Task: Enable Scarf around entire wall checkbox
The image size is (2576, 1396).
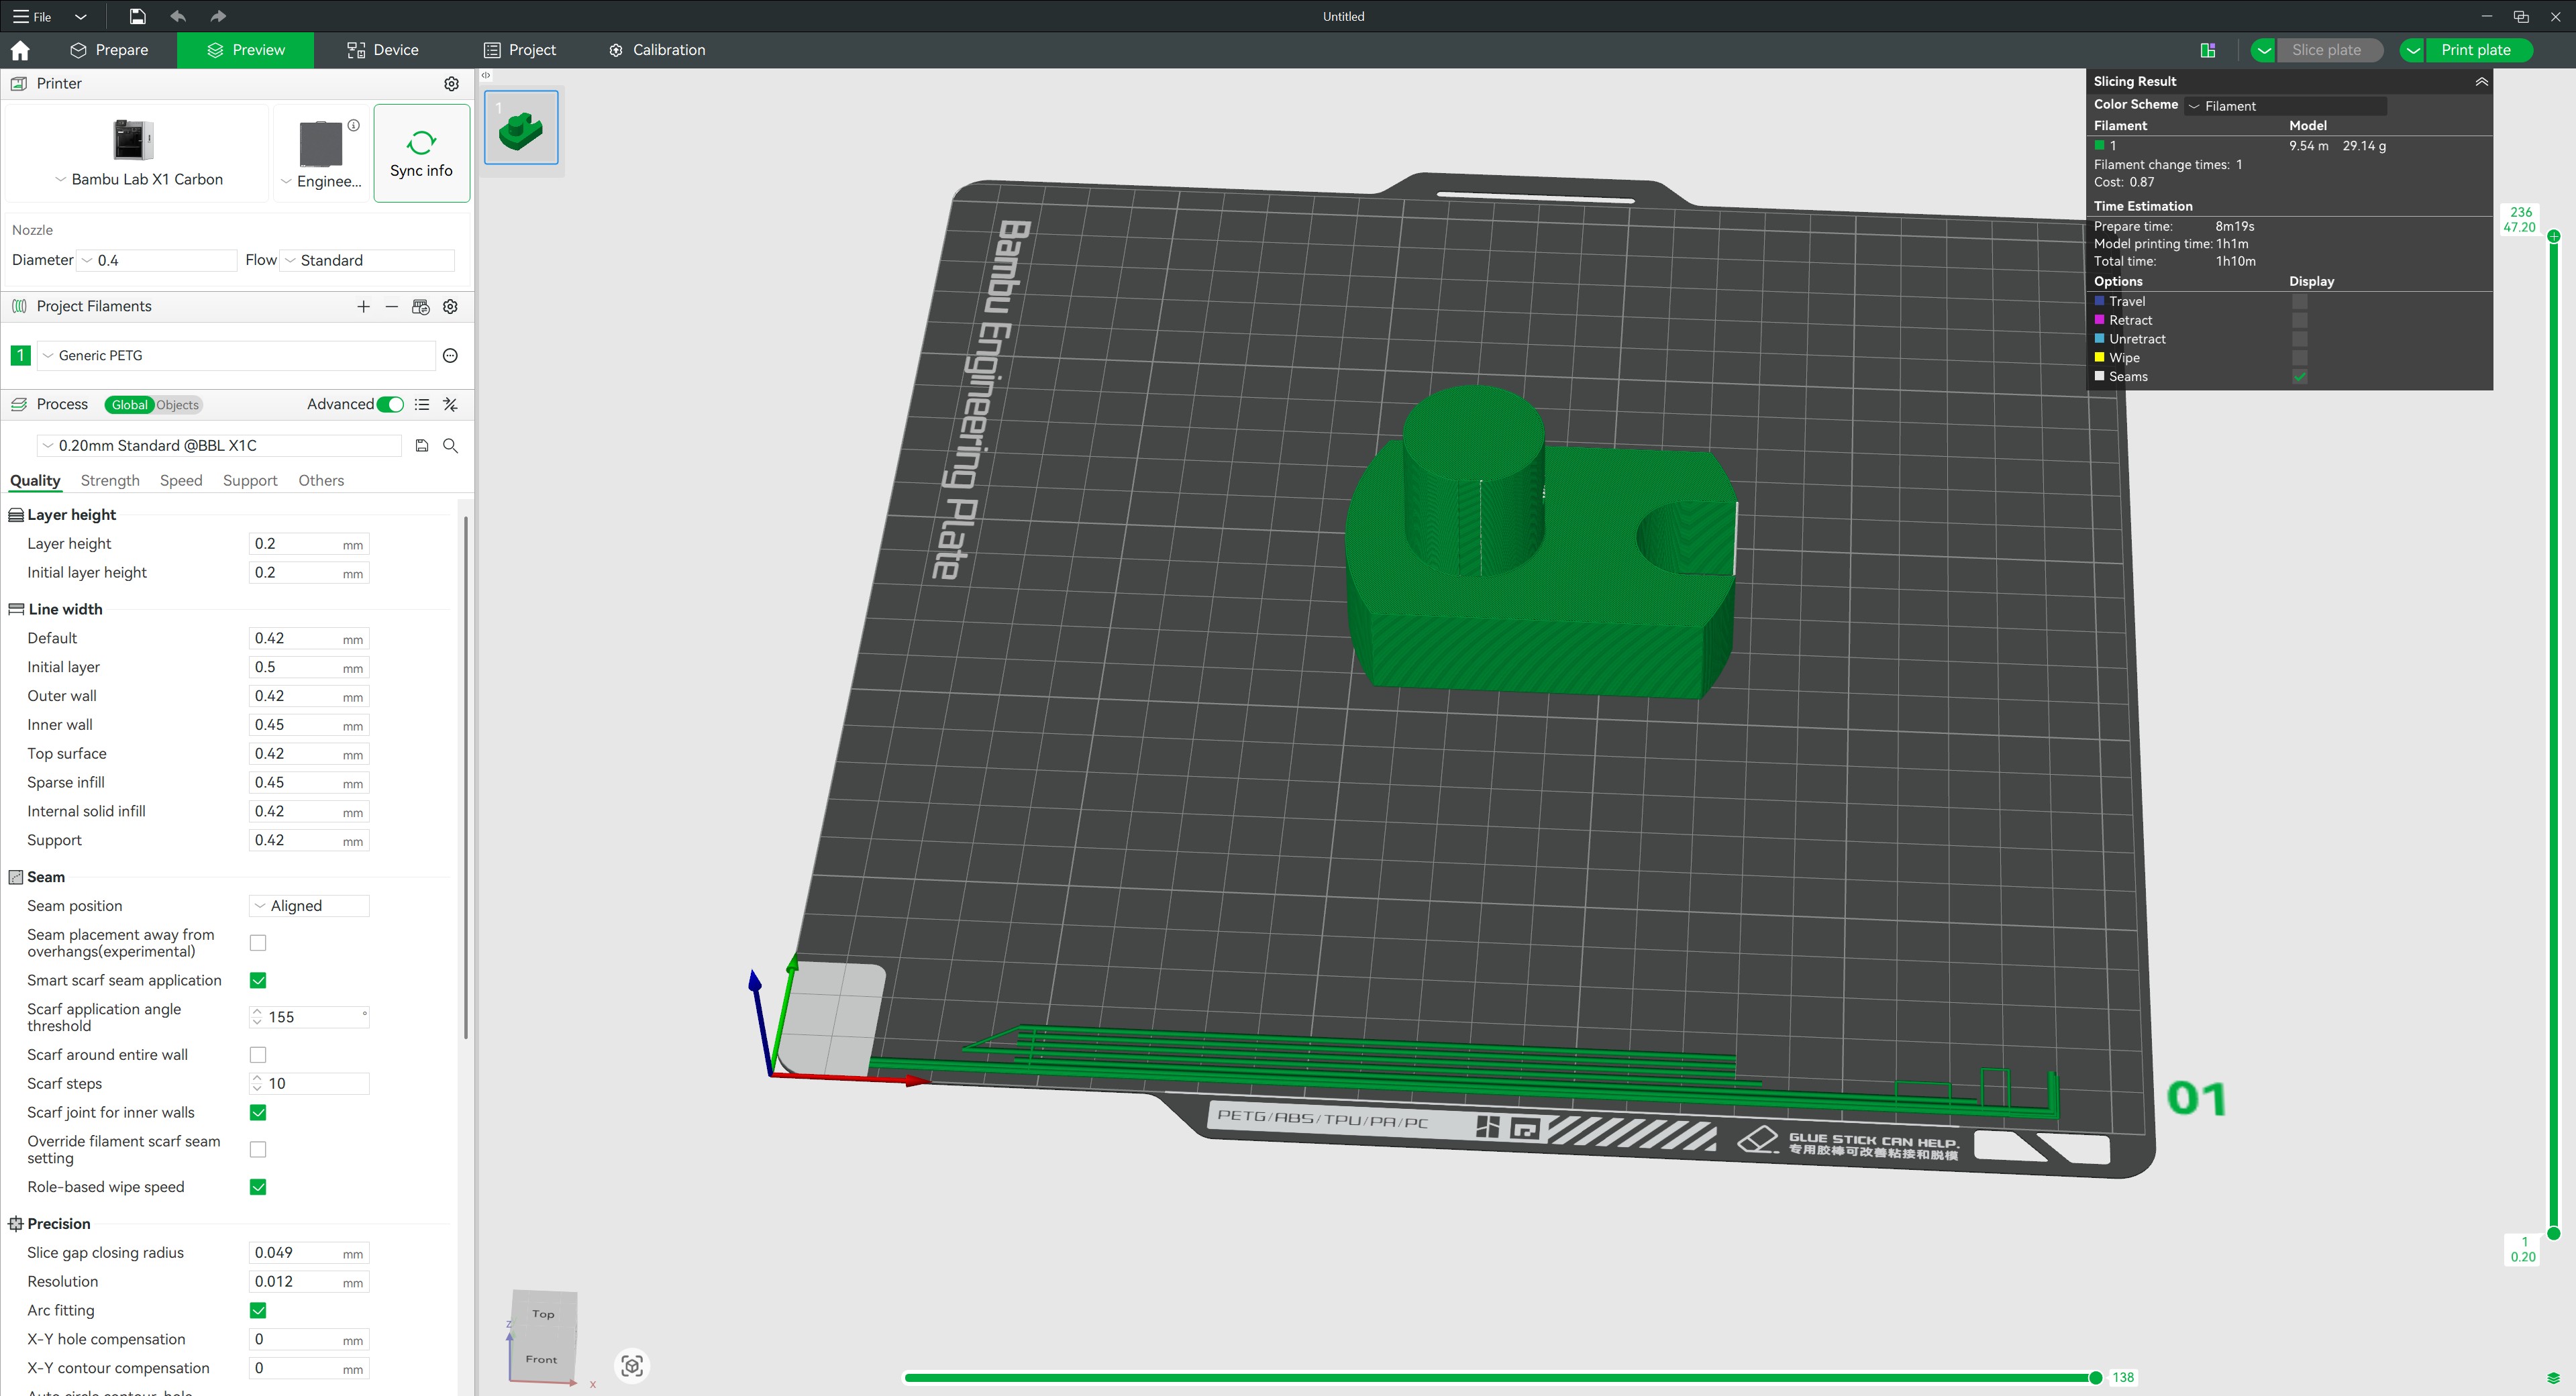Action: click(x=258, y=1055)
